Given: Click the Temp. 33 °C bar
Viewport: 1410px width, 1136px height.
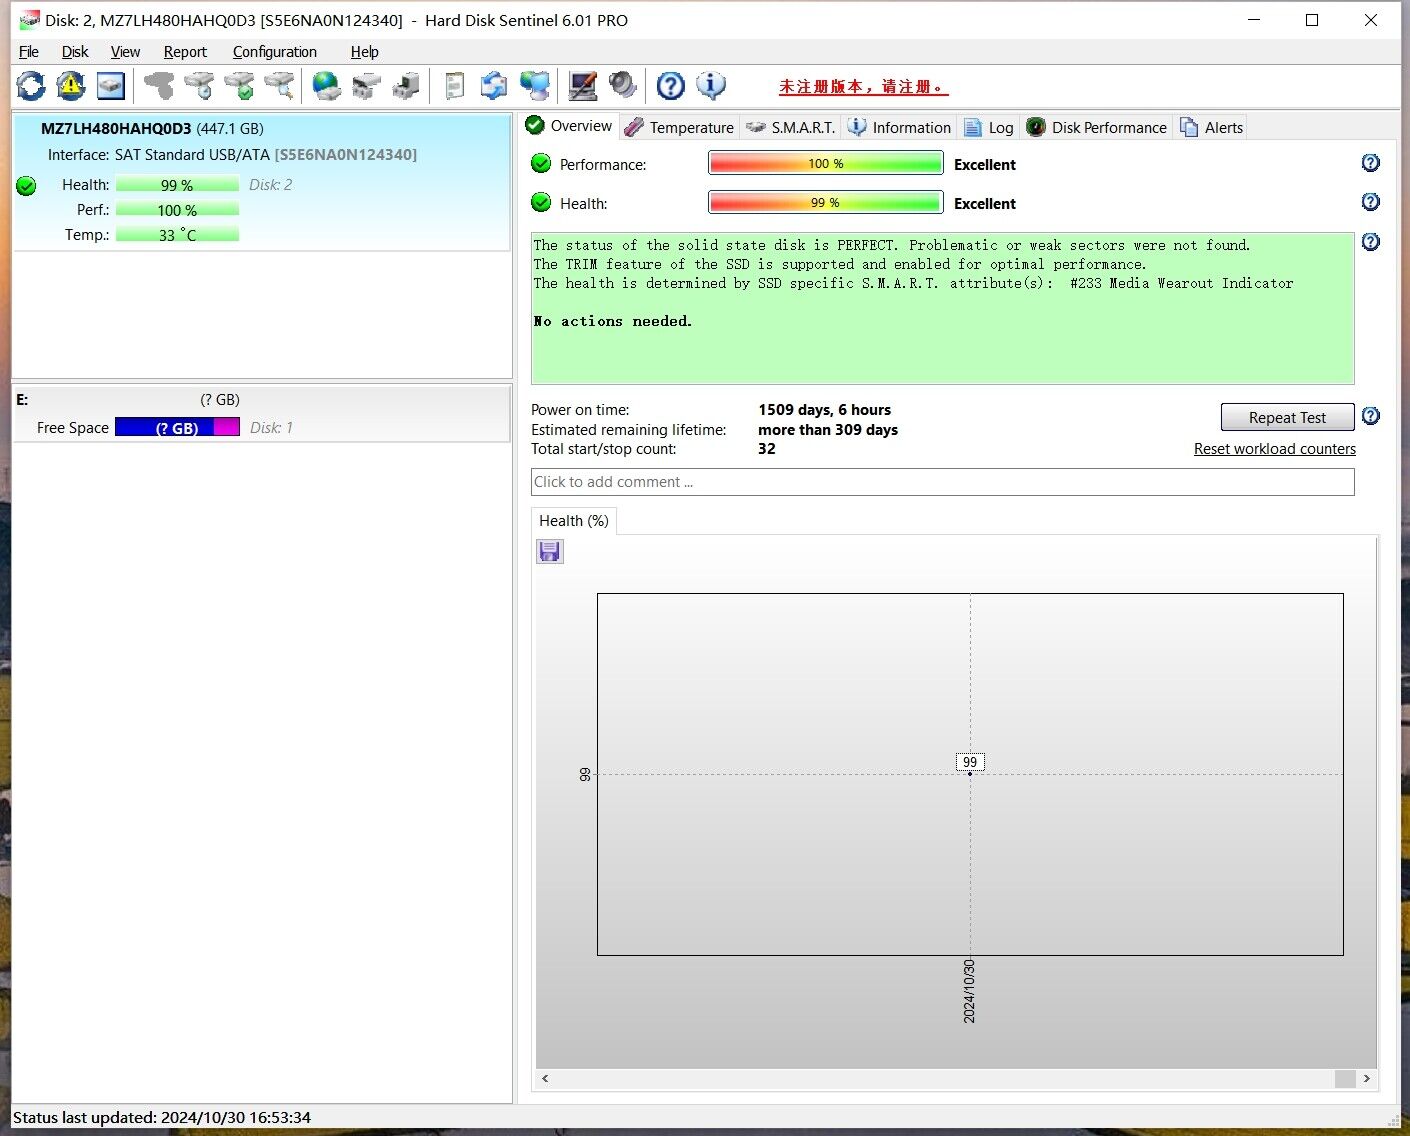Looking at the screenshot, I should (177, 235).
